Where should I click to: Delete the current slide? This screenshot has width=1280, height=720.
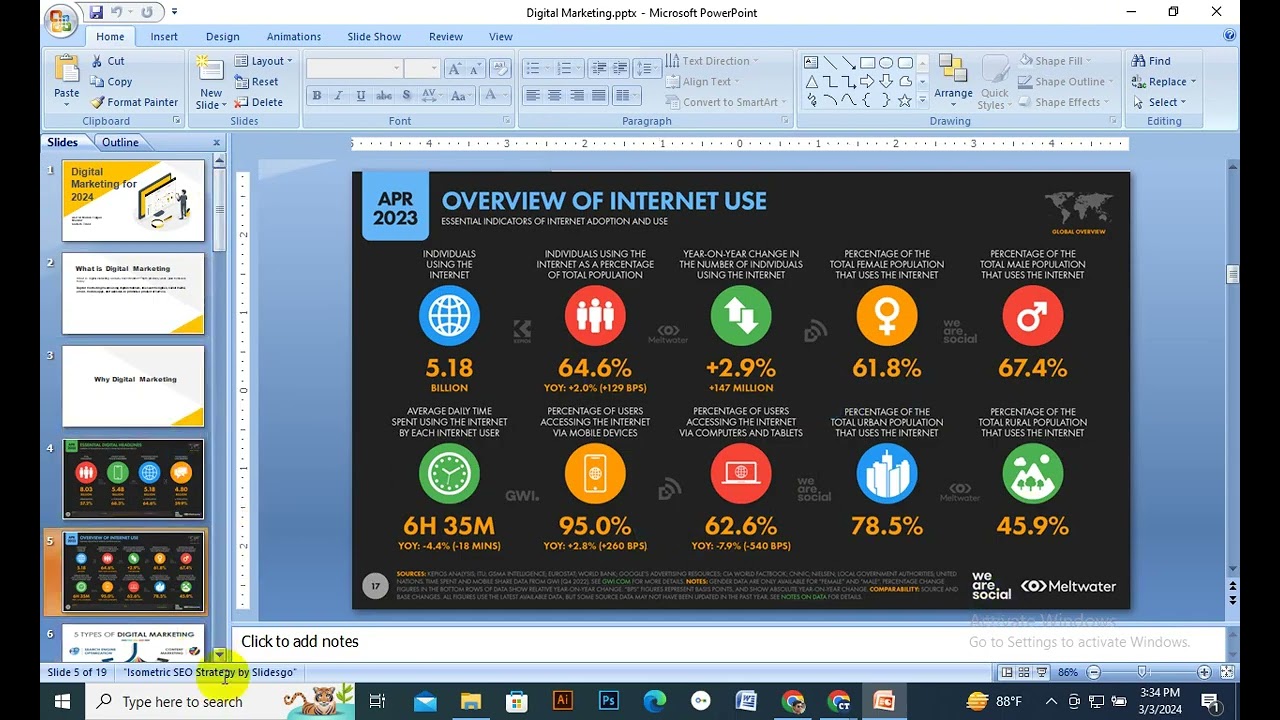point(259,102)
